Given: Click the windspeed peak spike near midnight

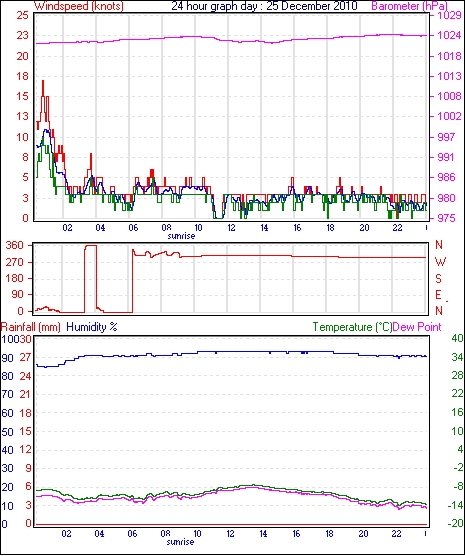Looking at the screenshot, I should 43,85.
